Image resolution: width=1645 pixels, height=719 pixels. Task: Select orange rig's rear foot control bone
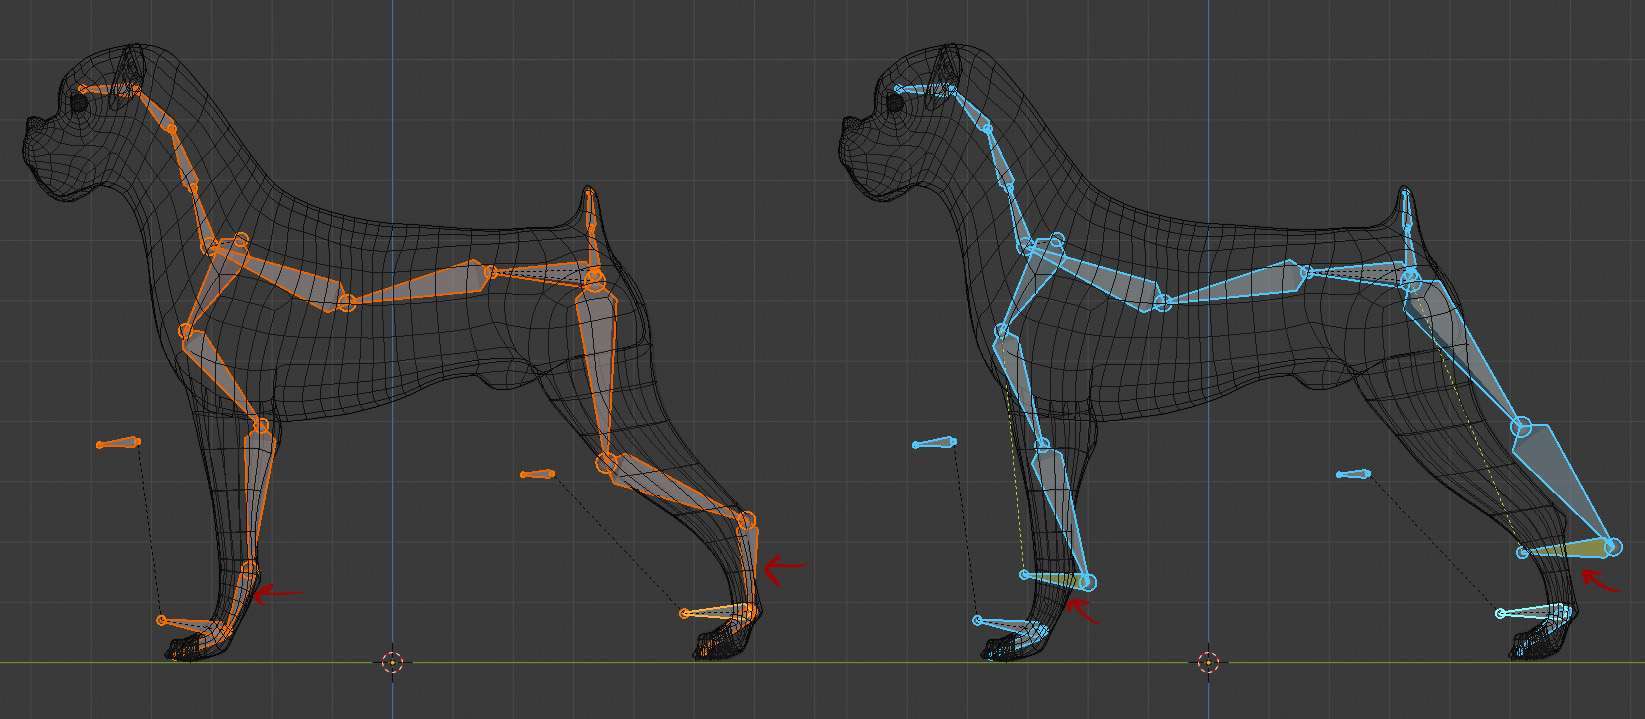coord(717,610)
